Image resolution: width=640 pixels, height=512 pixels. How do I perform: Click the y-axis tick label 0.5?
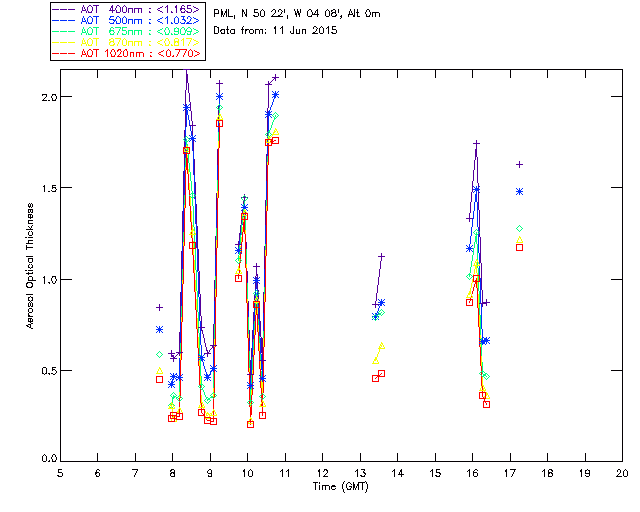(x=49, y=371)
